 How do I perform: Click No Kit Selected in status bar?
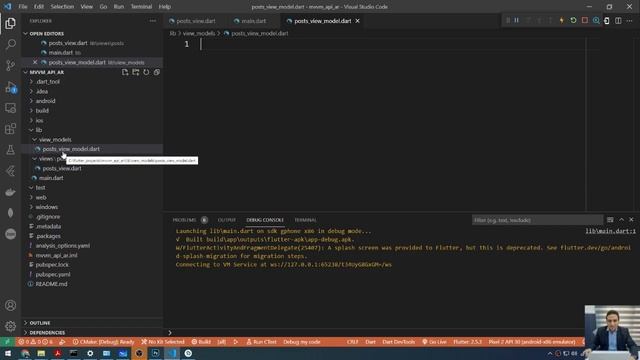pyautogui.click(x=163, y=342)
